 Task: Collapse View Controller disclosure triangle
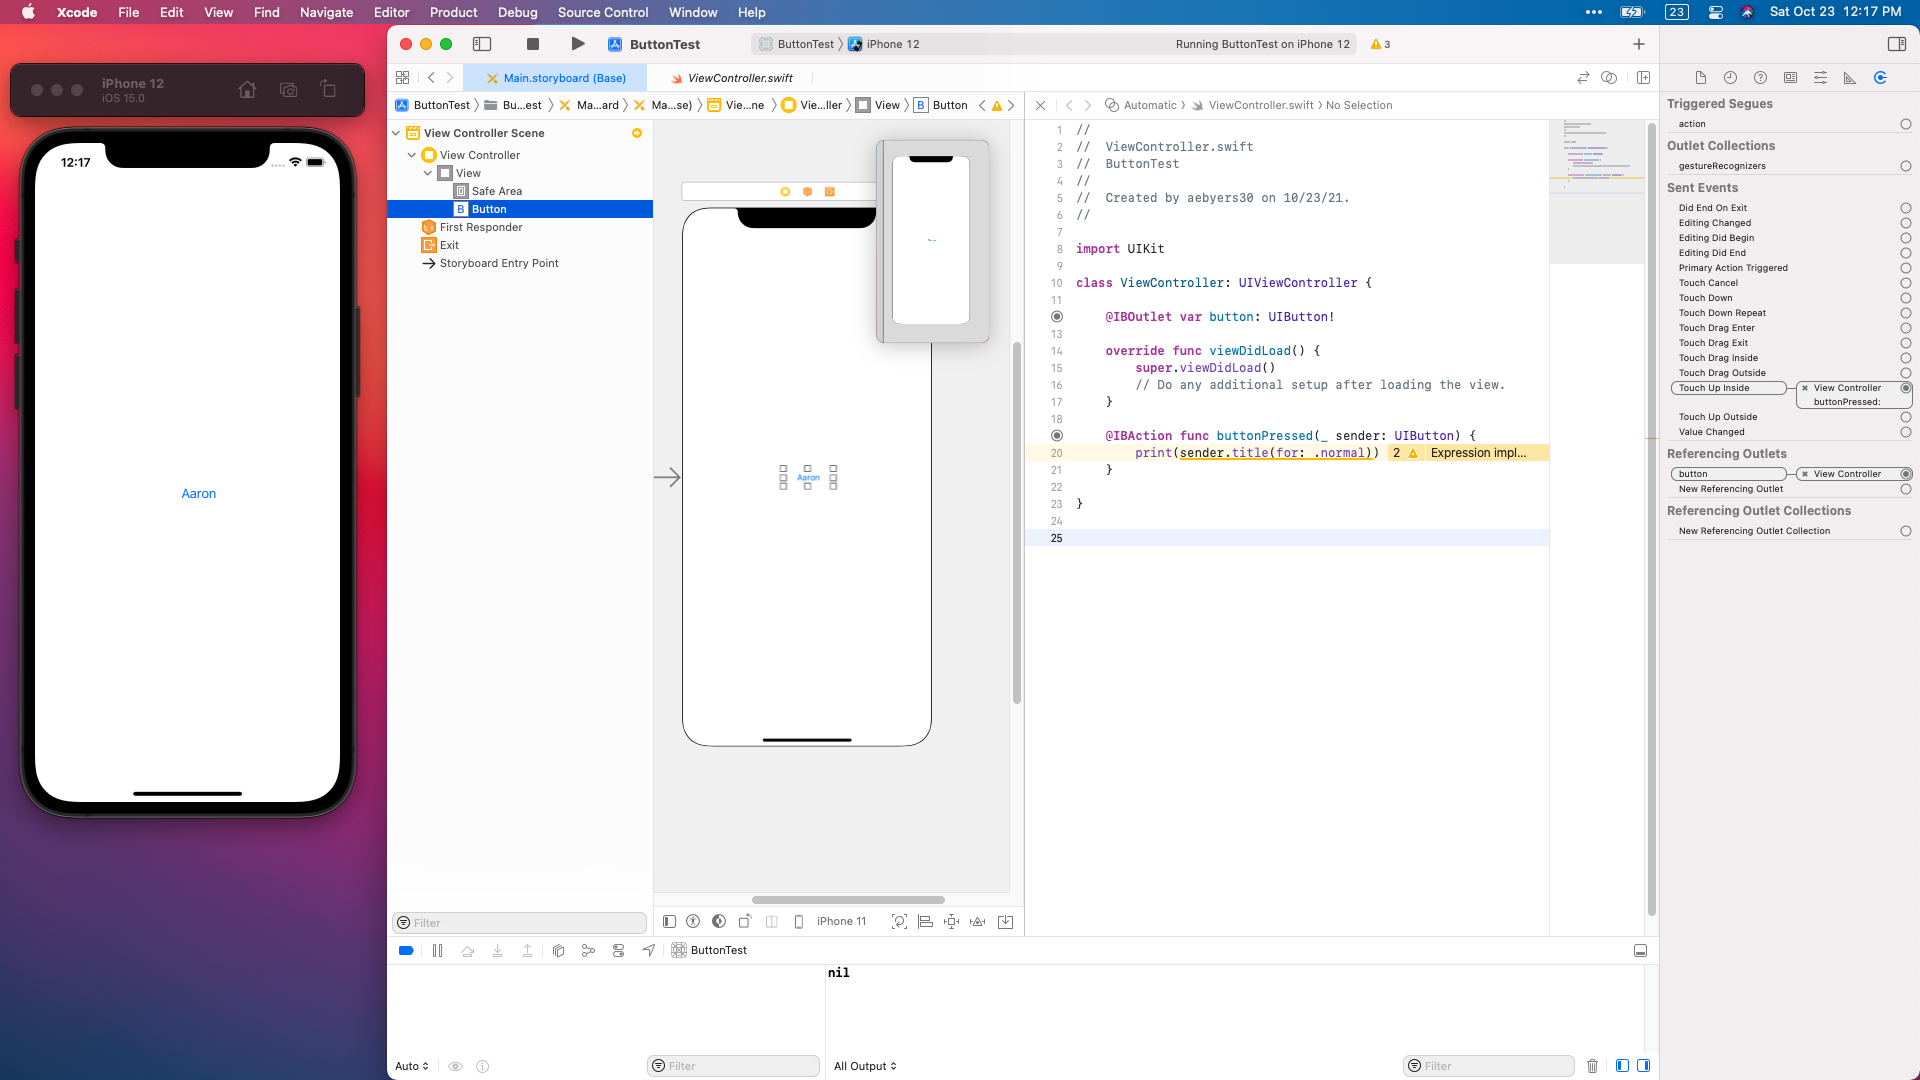pos(412,155)
